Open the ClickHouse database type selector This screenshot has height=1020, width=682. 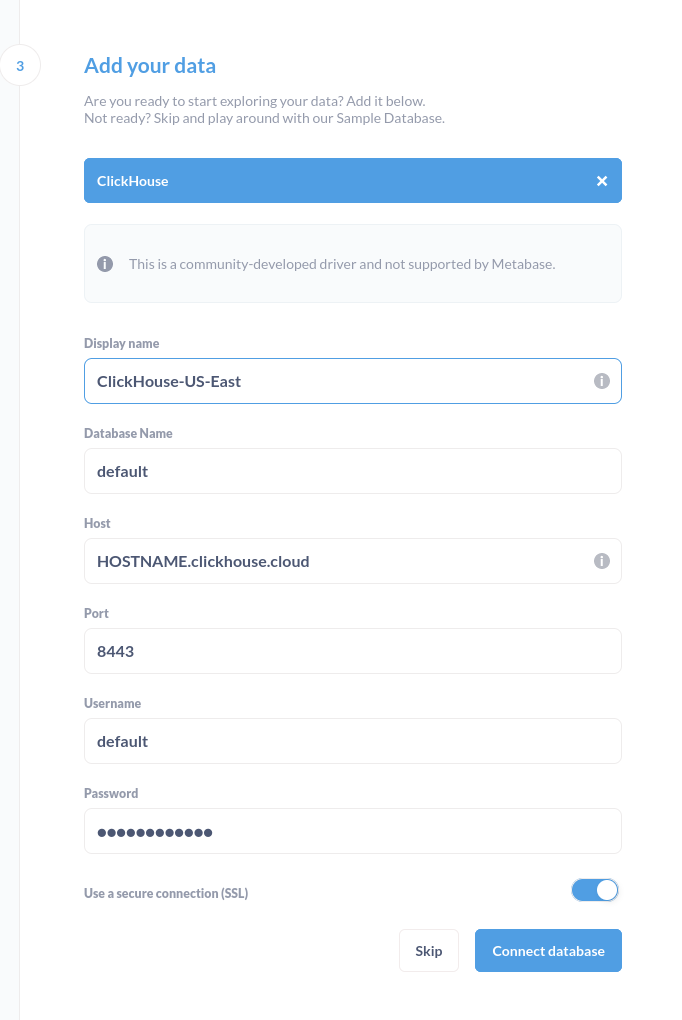click(x=300, y=181)
